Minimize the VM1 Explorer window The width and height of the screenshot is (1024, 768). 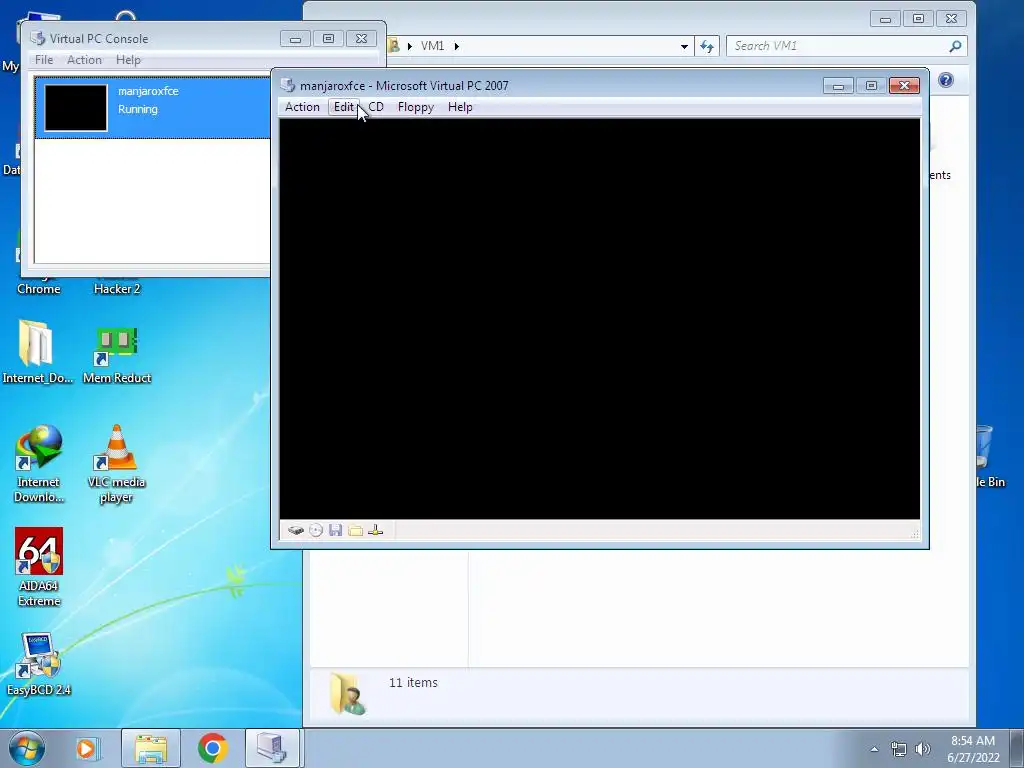(886, 18)
